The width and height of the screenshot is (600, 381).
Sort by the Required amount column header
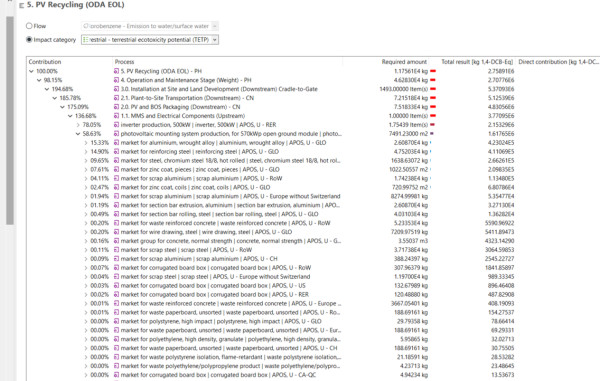click(x=404, y=62)
